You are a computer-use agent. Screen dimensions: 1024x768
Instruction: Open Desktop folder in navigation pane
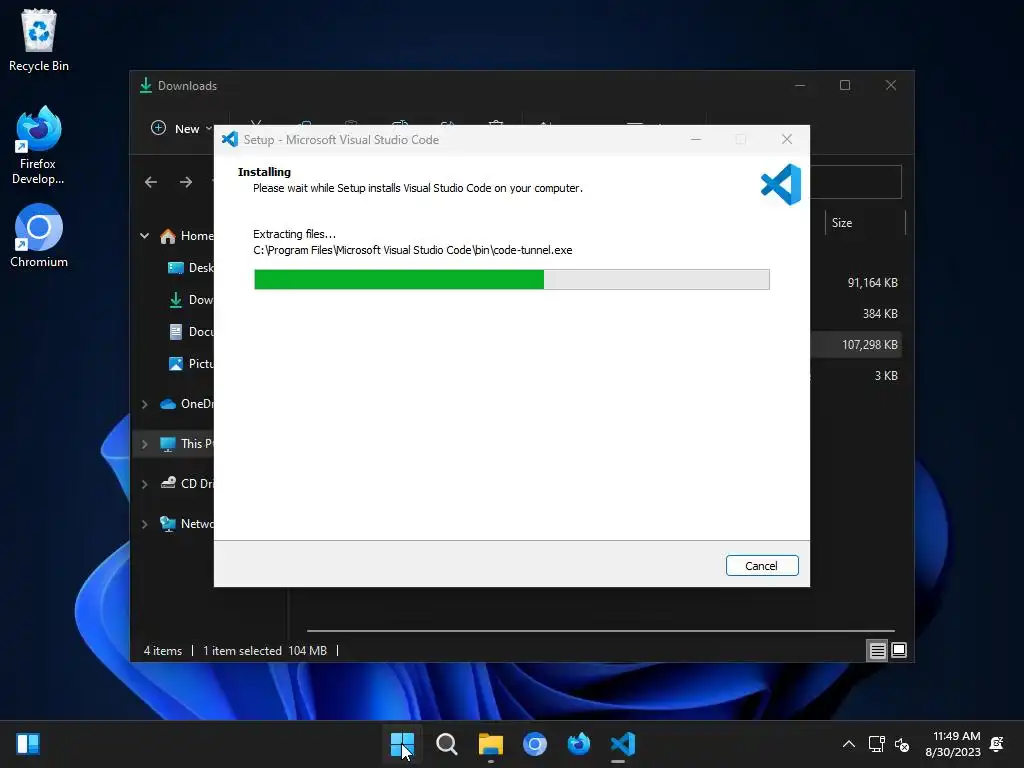(191, 268)
